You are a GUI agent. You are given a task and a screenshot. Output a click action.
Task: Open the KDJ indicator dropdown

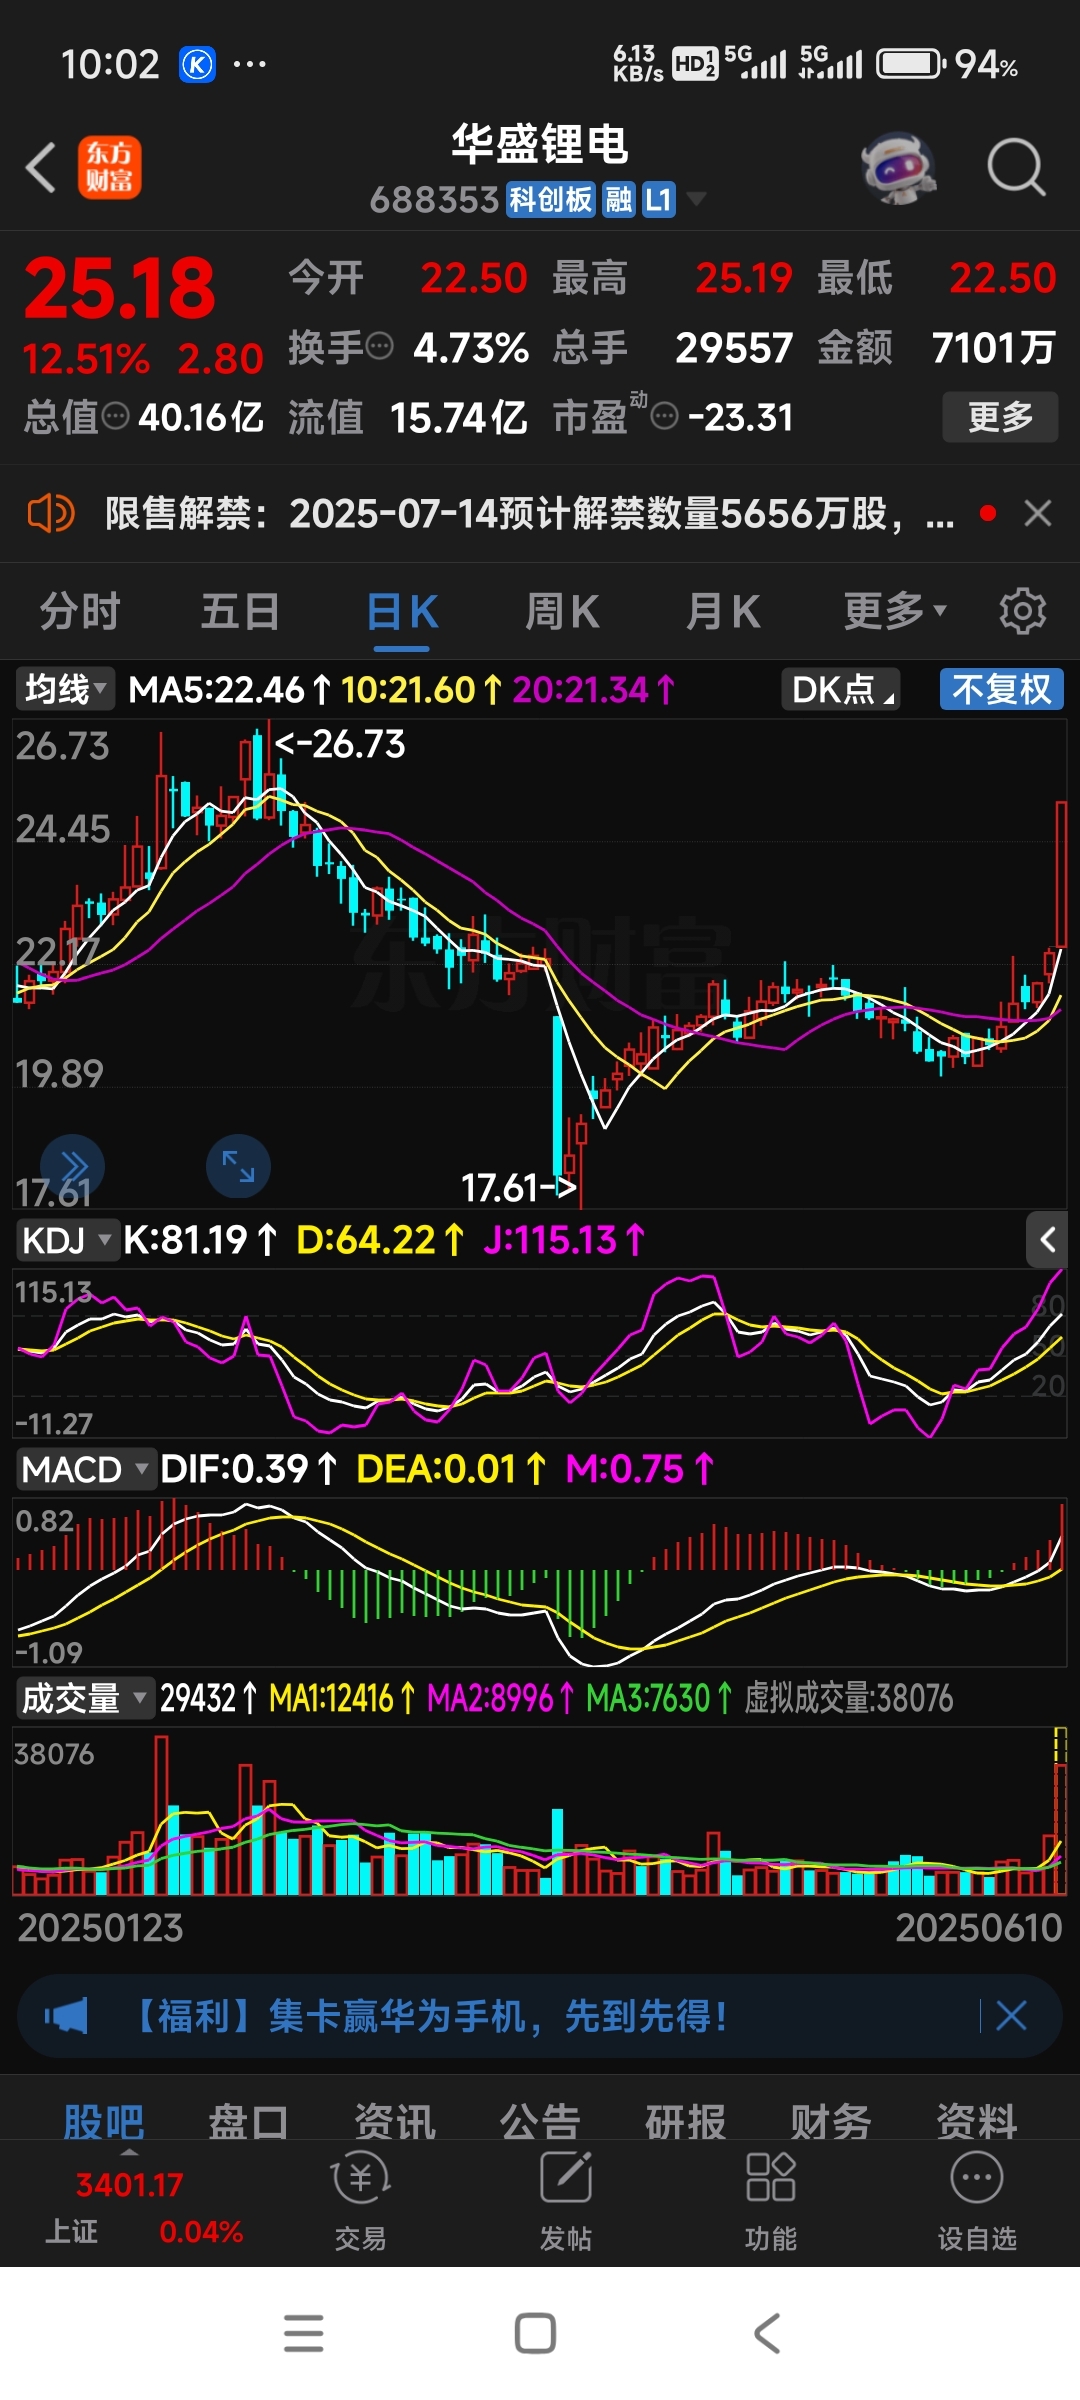pyautogui.click(x=66, y=1240)
